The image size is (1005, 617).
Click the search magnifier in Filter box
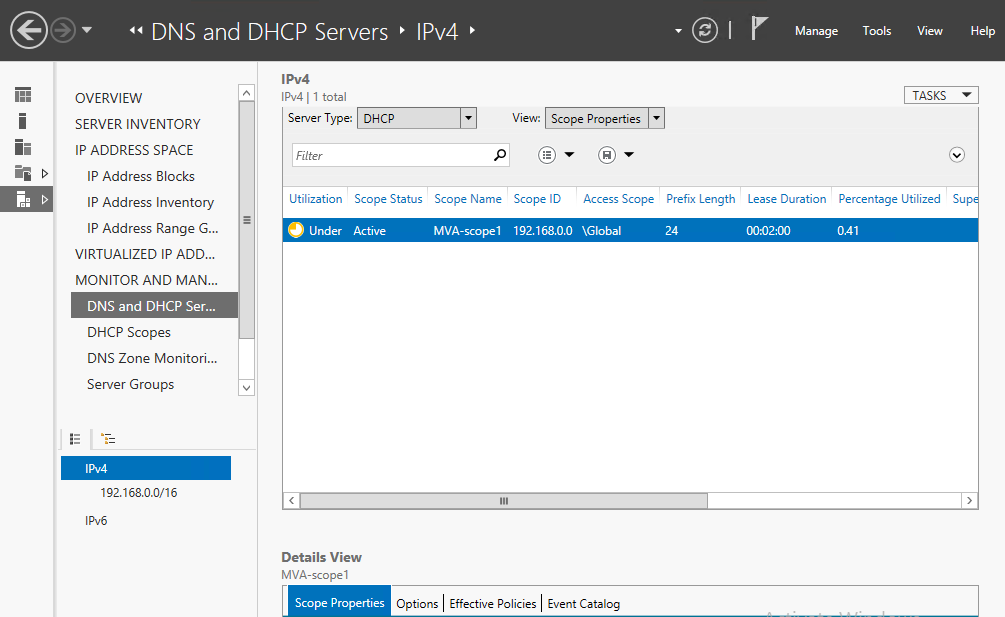pos(500,156)
